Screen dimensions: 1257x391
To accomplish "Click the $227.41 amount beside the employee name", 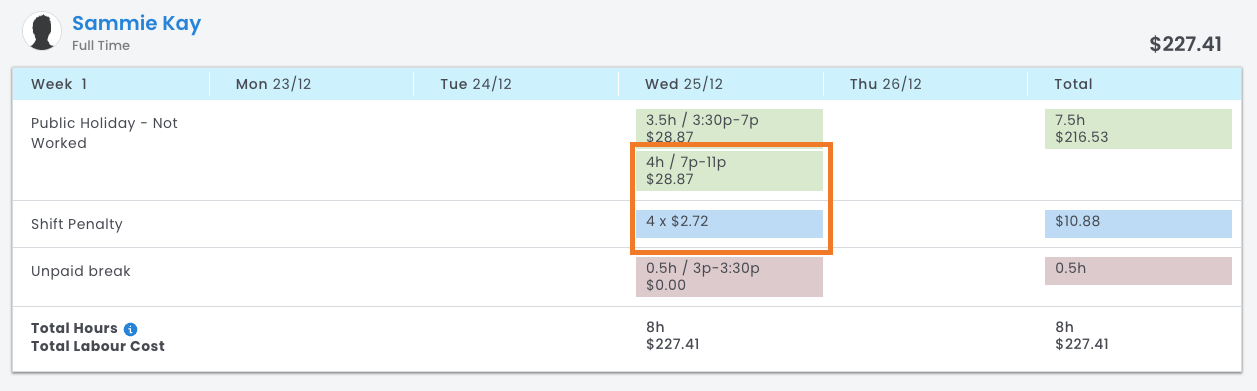I will pyautogui.click(x=1186, y=44).
